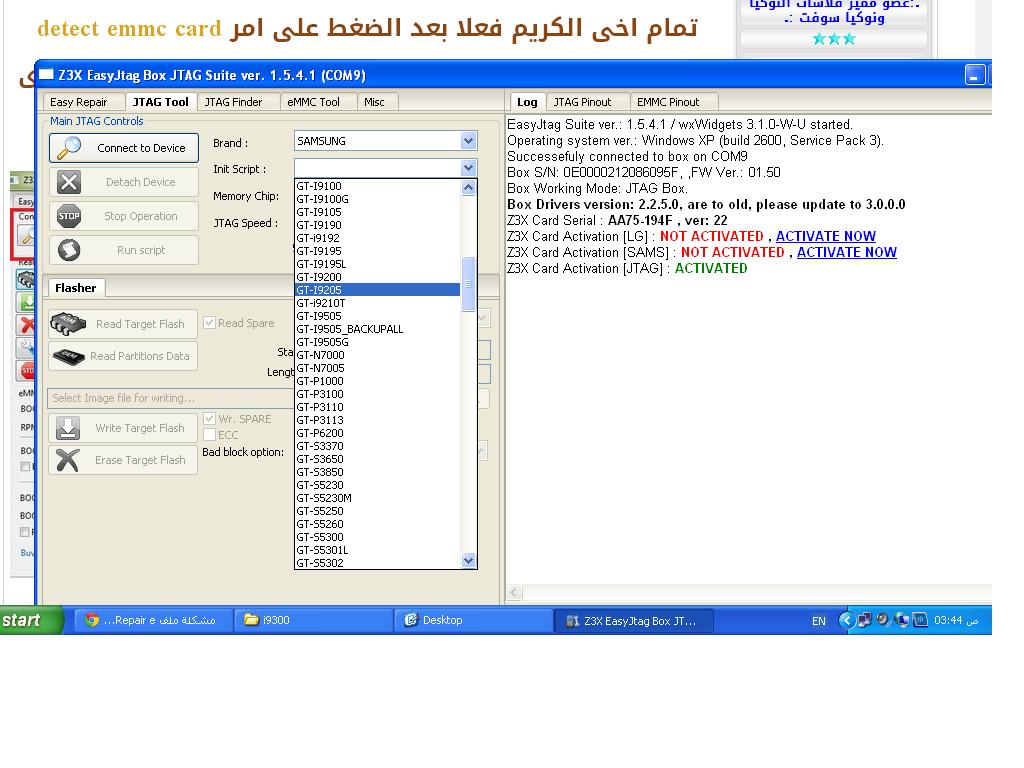Image resolution: width=1024 pixels, height=768 pixels.
Task: Click the Z3X EasyJtag taskbar icon
Action: 573,621
